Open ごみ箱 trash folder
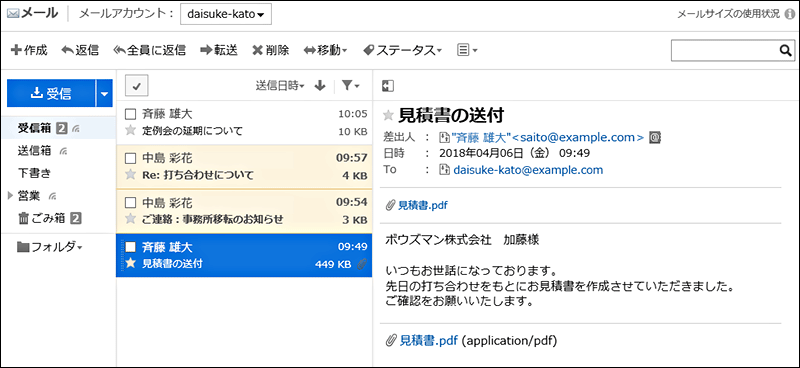This screenshot has width=800, height=368. 48,219
